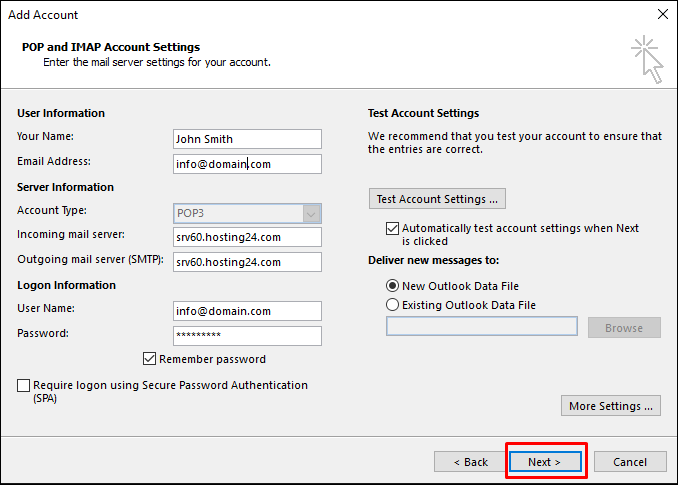Go back with the Back button
678x485 pixels.
(x=471, y=462)
